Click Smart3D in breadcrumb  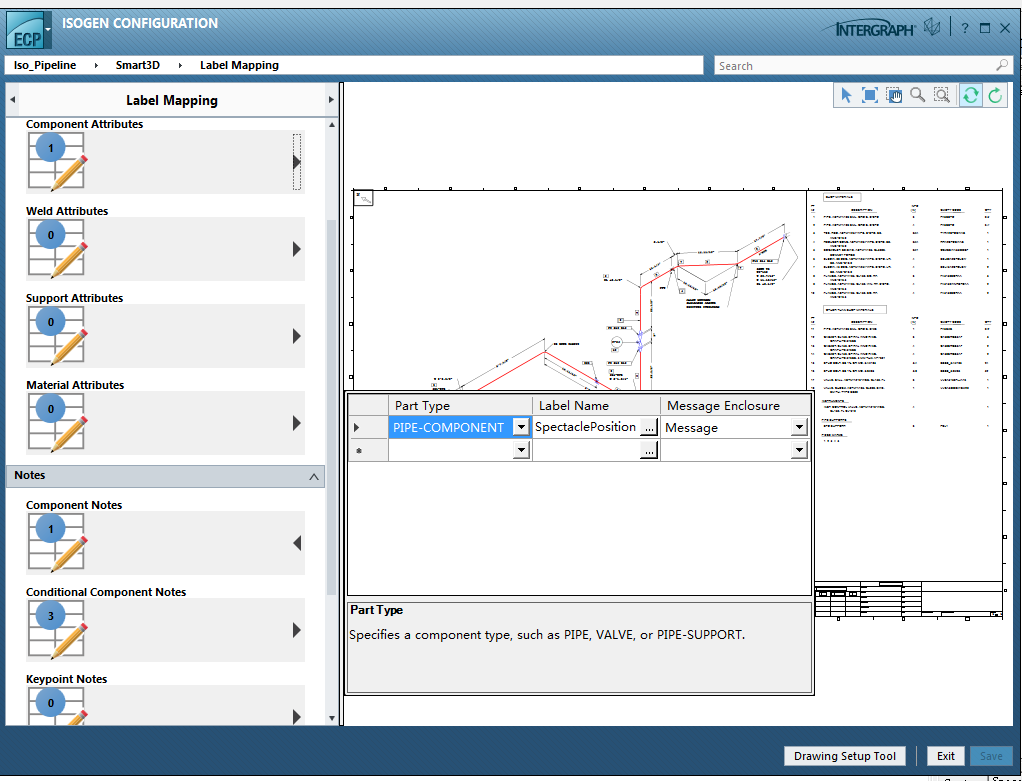138,65
